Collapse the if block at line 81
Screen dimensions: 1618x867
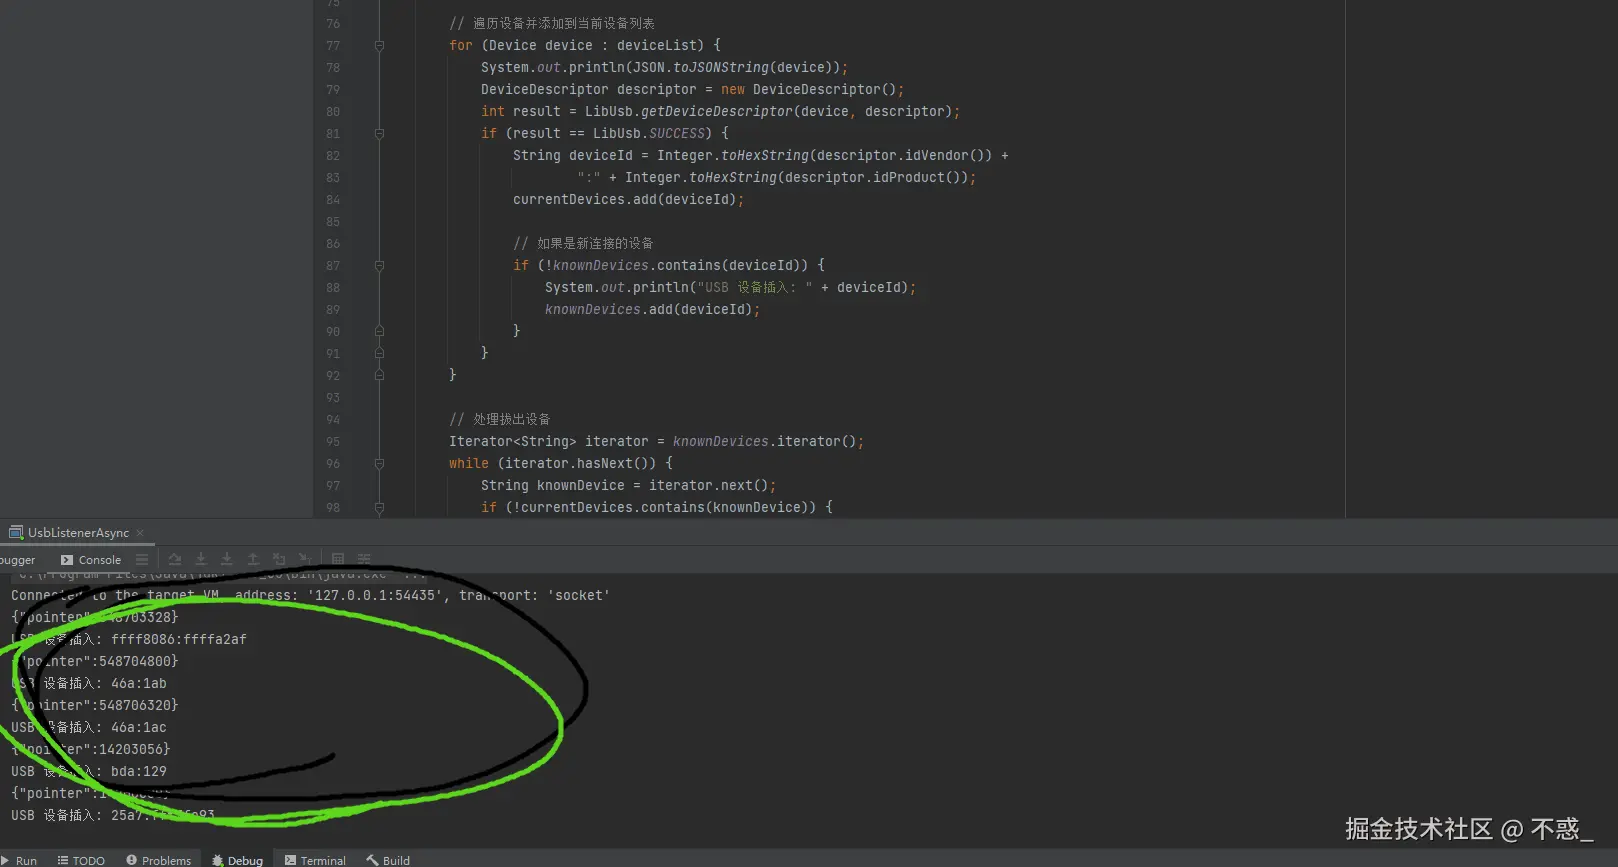pos(379,134)
